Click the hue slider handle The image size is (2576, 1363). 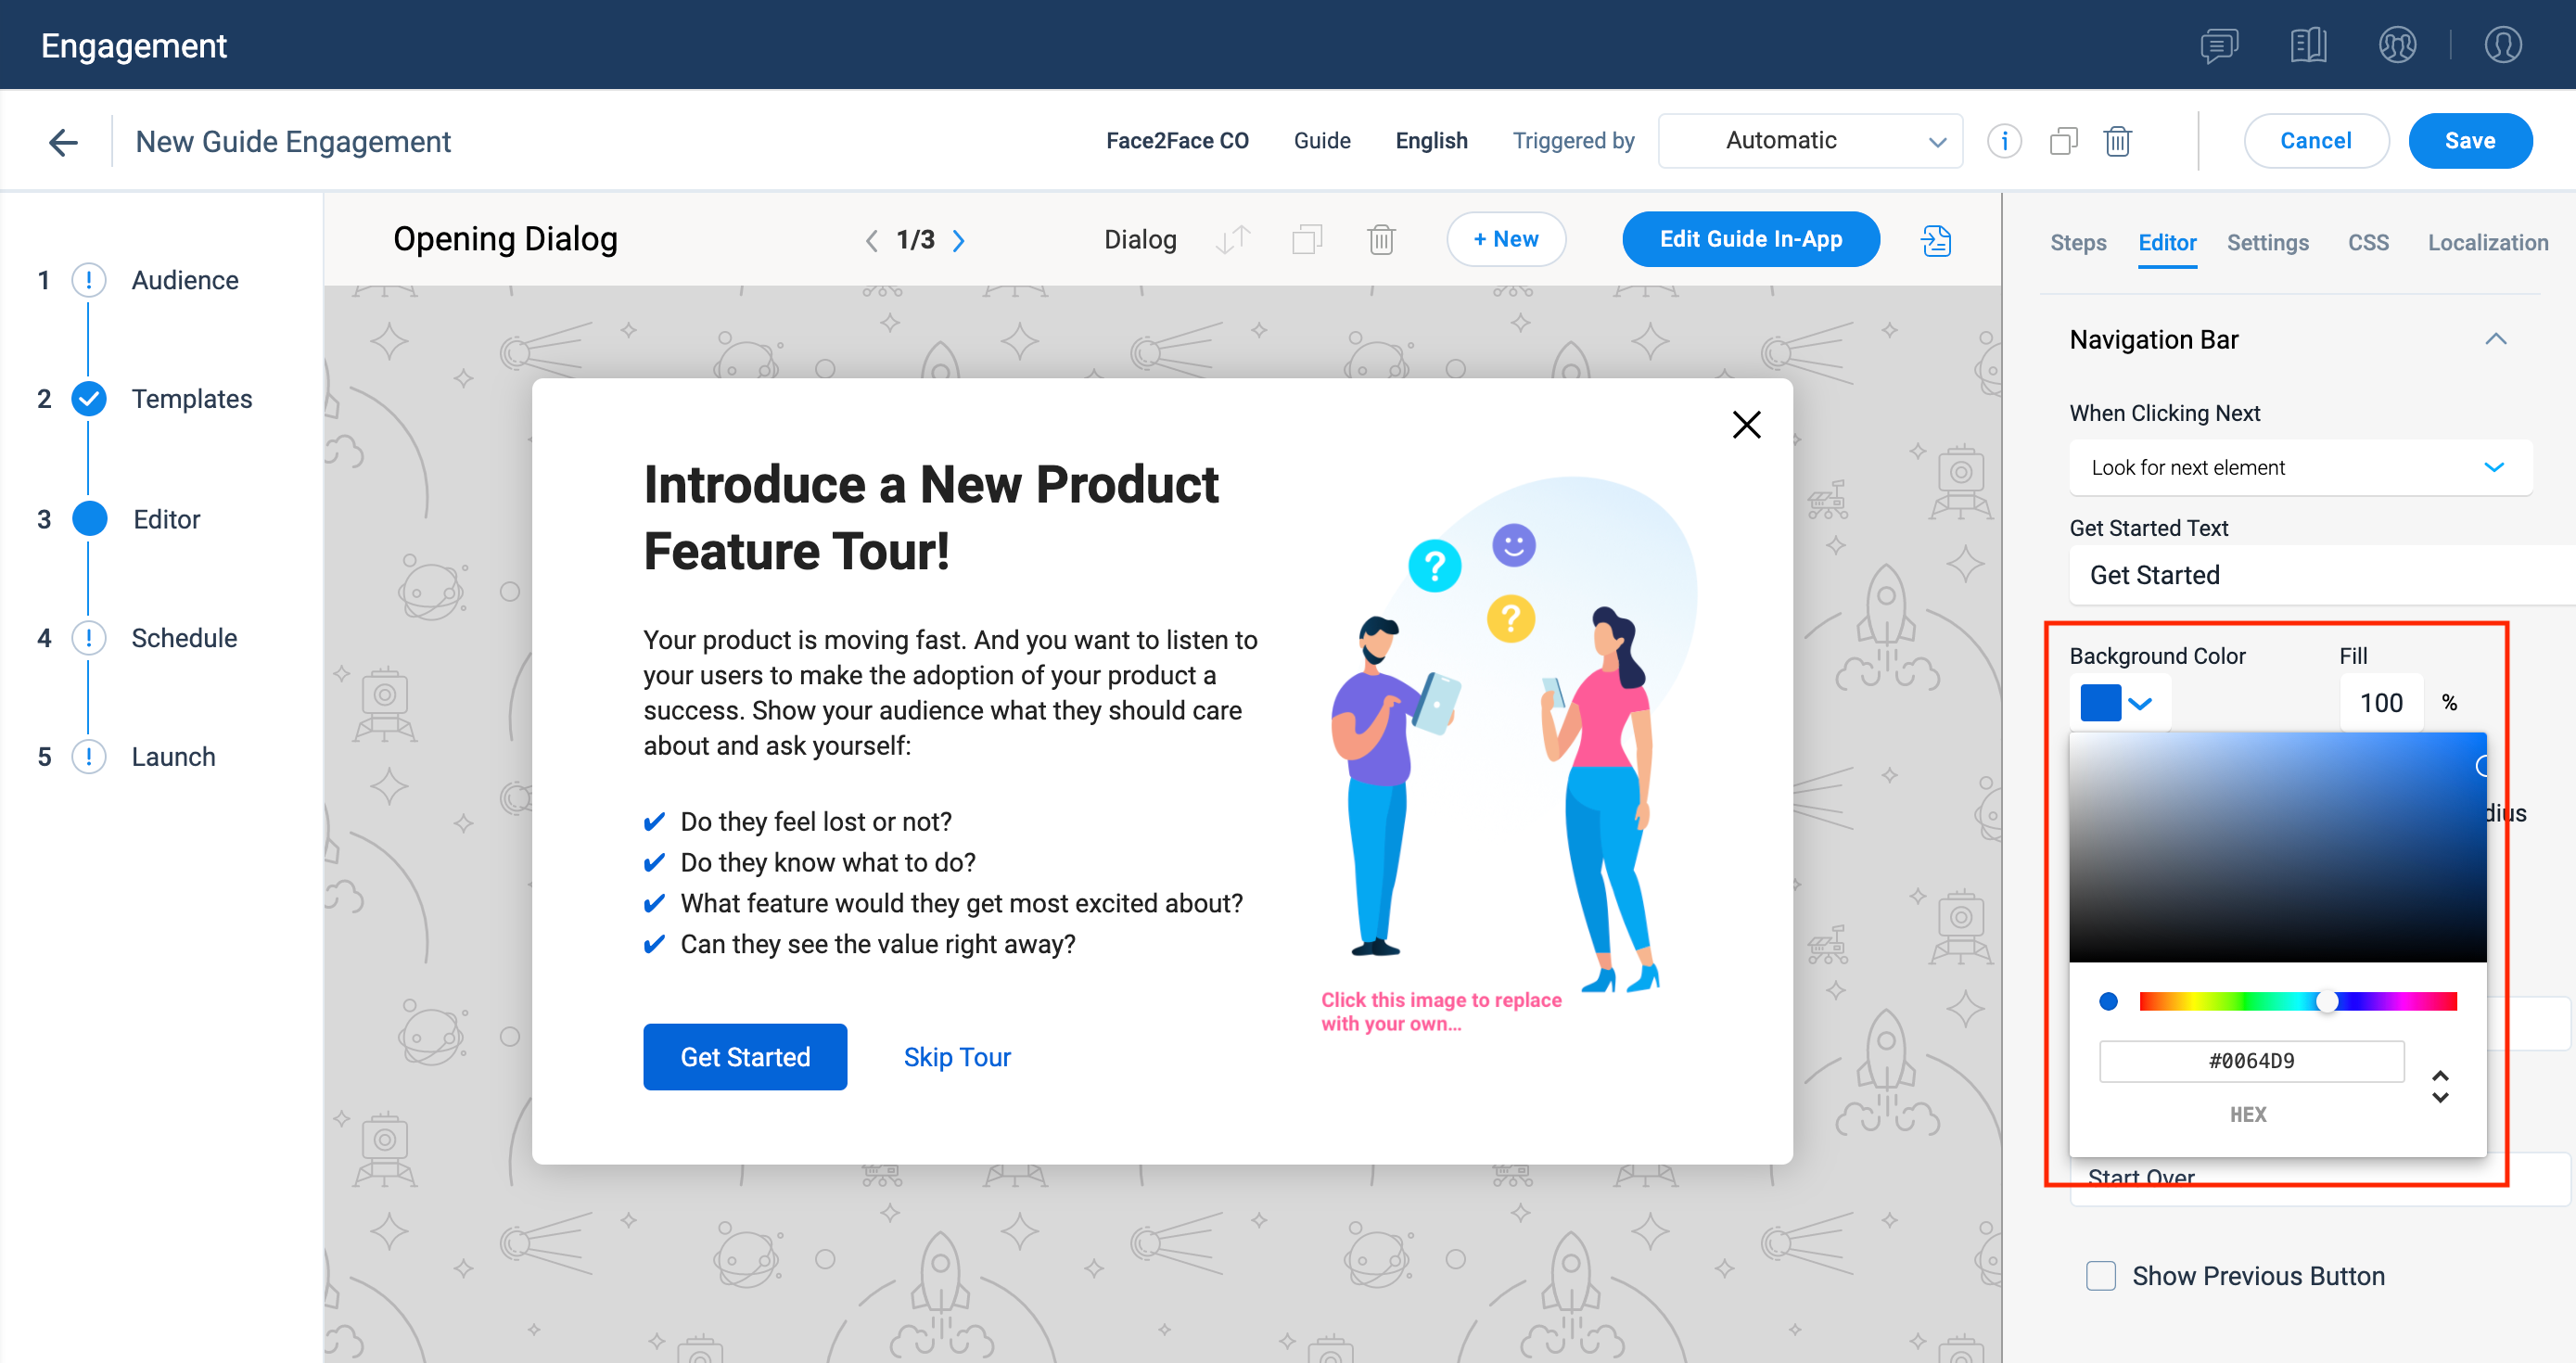pyautogui.click(x=2328, y=1001)
